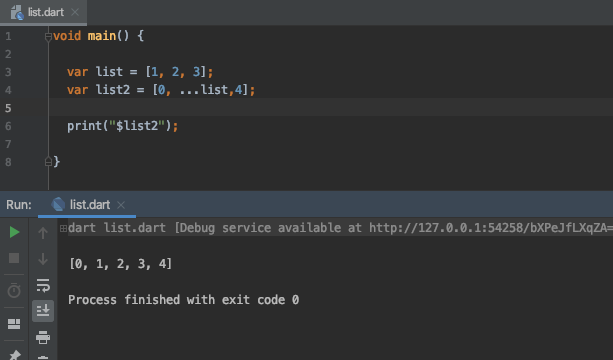Open the debug service URL link
The height and width of the screenshot is (360, 613).
[x=491, y=228]
